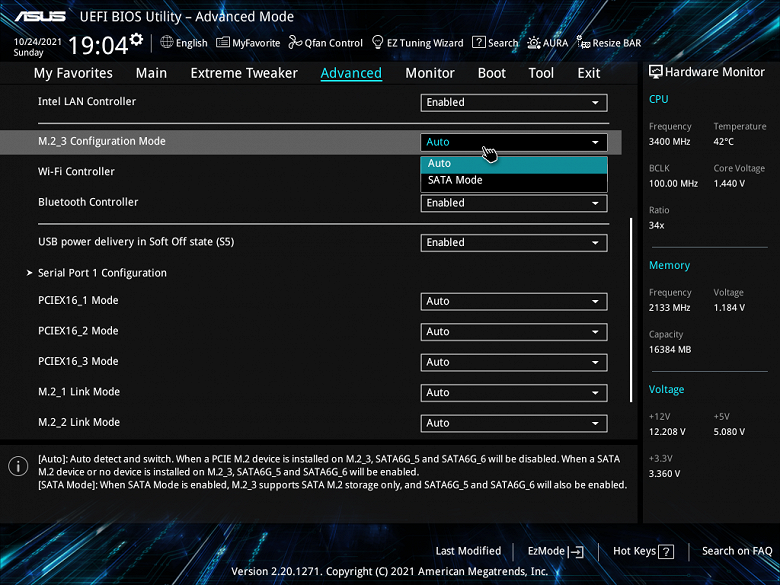Screen dimensions: 780x585
Task: Open MyFavorite list icon
Action: click(x=222, y=42)
